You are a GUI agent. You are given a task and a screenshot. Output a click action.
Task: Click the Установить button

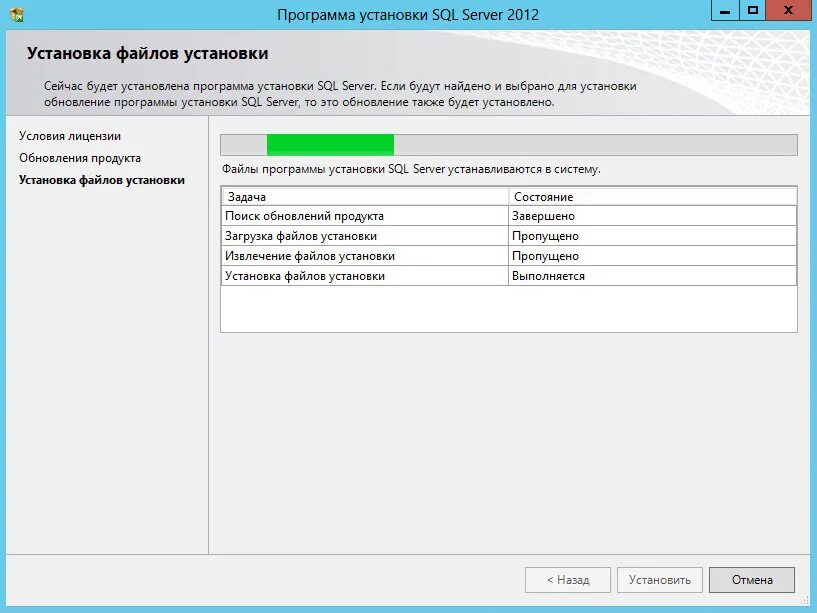click(660, 580)
